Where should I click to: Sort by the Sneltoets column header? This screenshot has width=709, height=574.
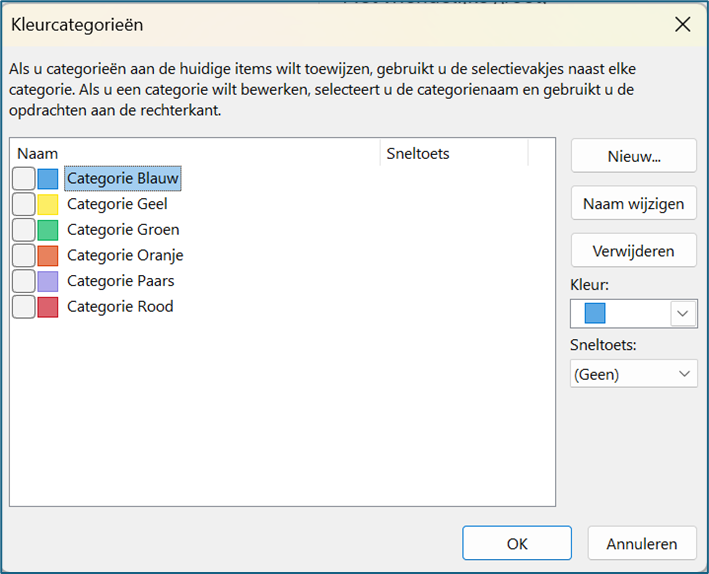(453, 153)
